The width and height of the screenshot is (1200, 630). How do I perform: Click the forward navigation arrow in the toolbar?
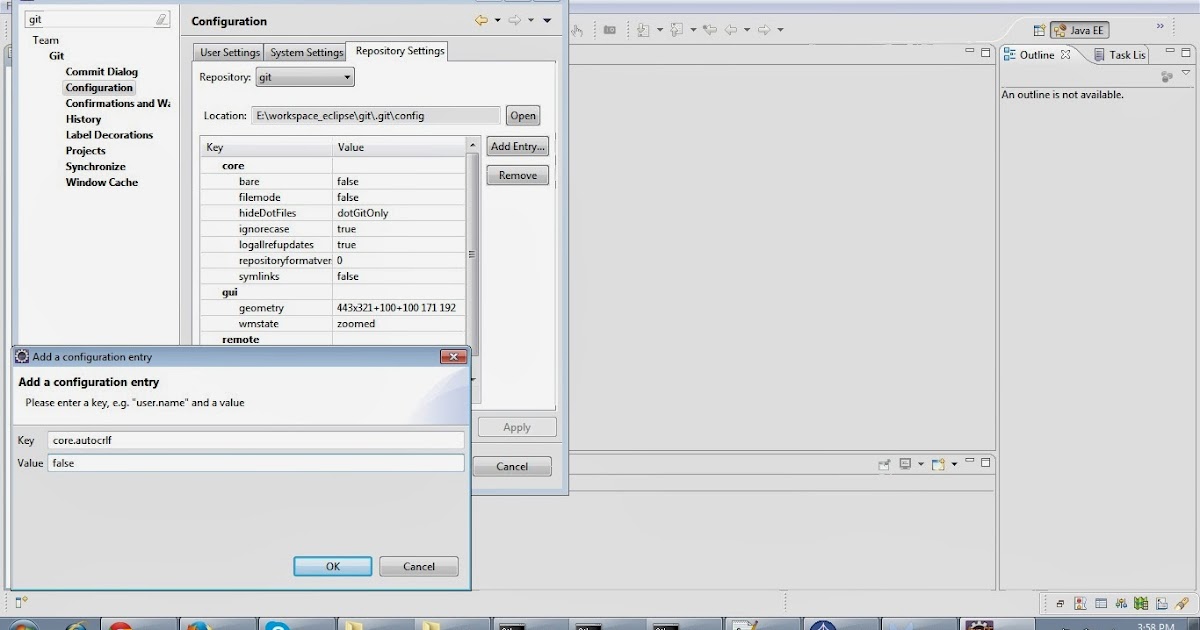pyautogui.click(x=762, y=29)
